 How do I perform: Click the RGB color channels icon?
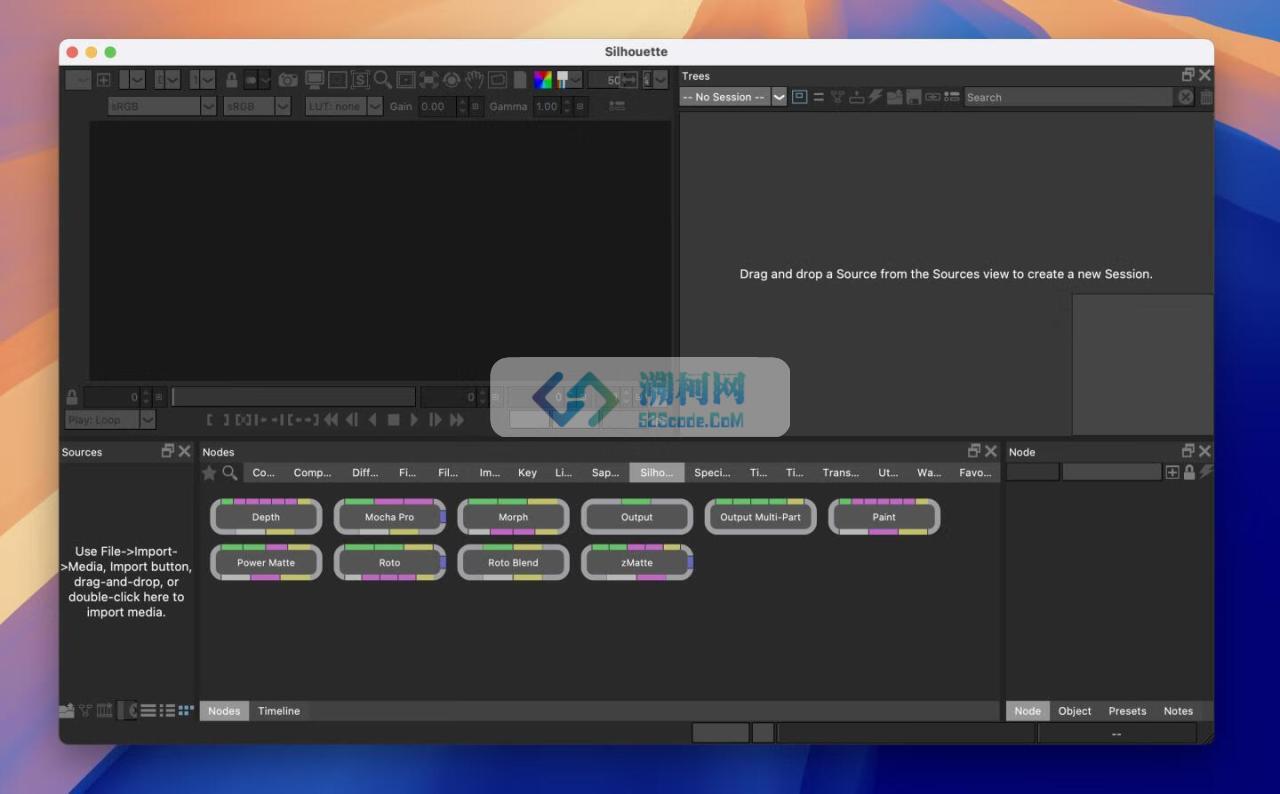(x=542, y=80)
